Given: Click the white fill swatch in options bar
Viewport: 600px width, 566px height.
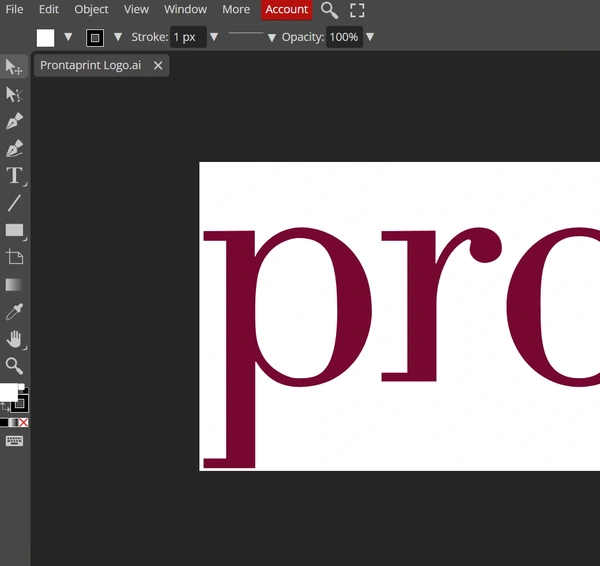Looking at the screenshot, I should (x=46, y=38).
